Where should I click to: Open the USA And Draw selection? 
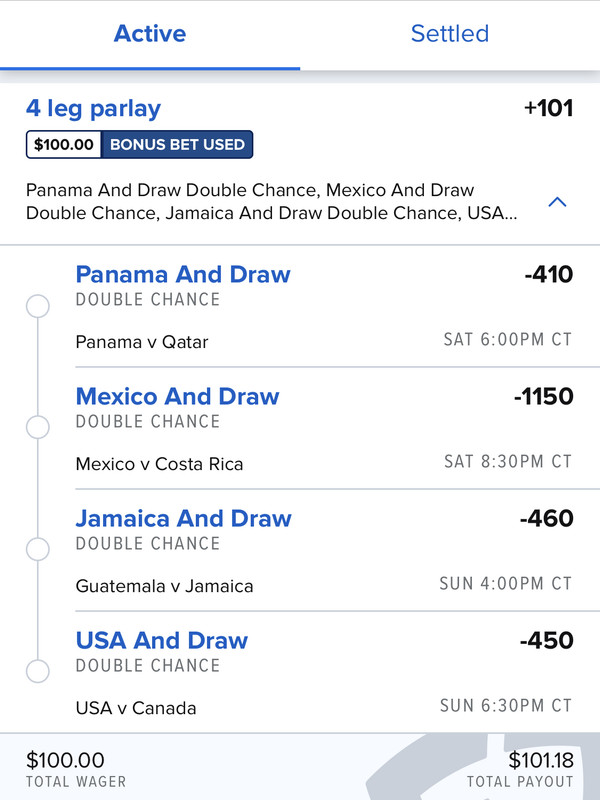pyautogui.click(x=162, y=640)
